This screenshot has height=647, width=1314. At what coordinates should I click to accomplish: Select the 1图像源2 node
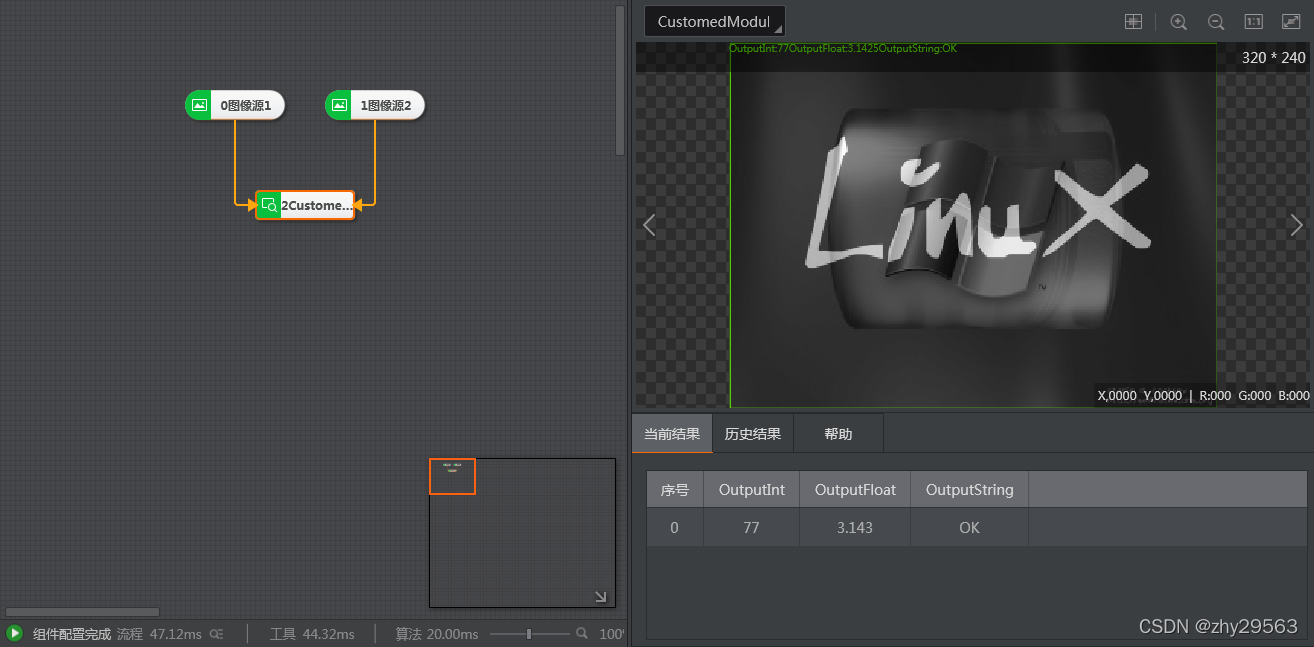point(375,105)
